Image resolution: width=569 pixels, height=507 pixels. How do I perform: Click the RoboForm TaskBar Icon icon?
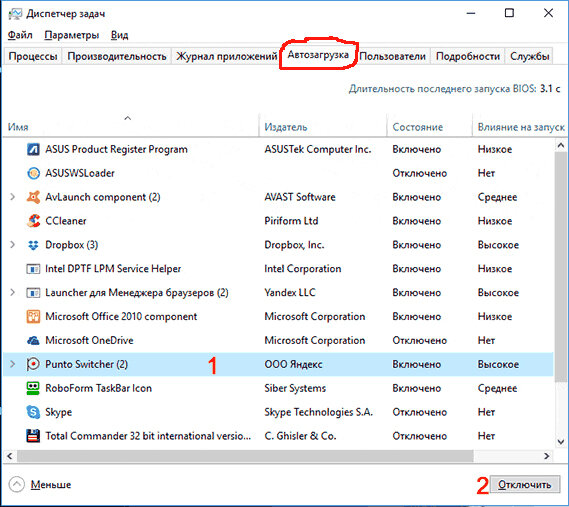click(x=33, y=388)
